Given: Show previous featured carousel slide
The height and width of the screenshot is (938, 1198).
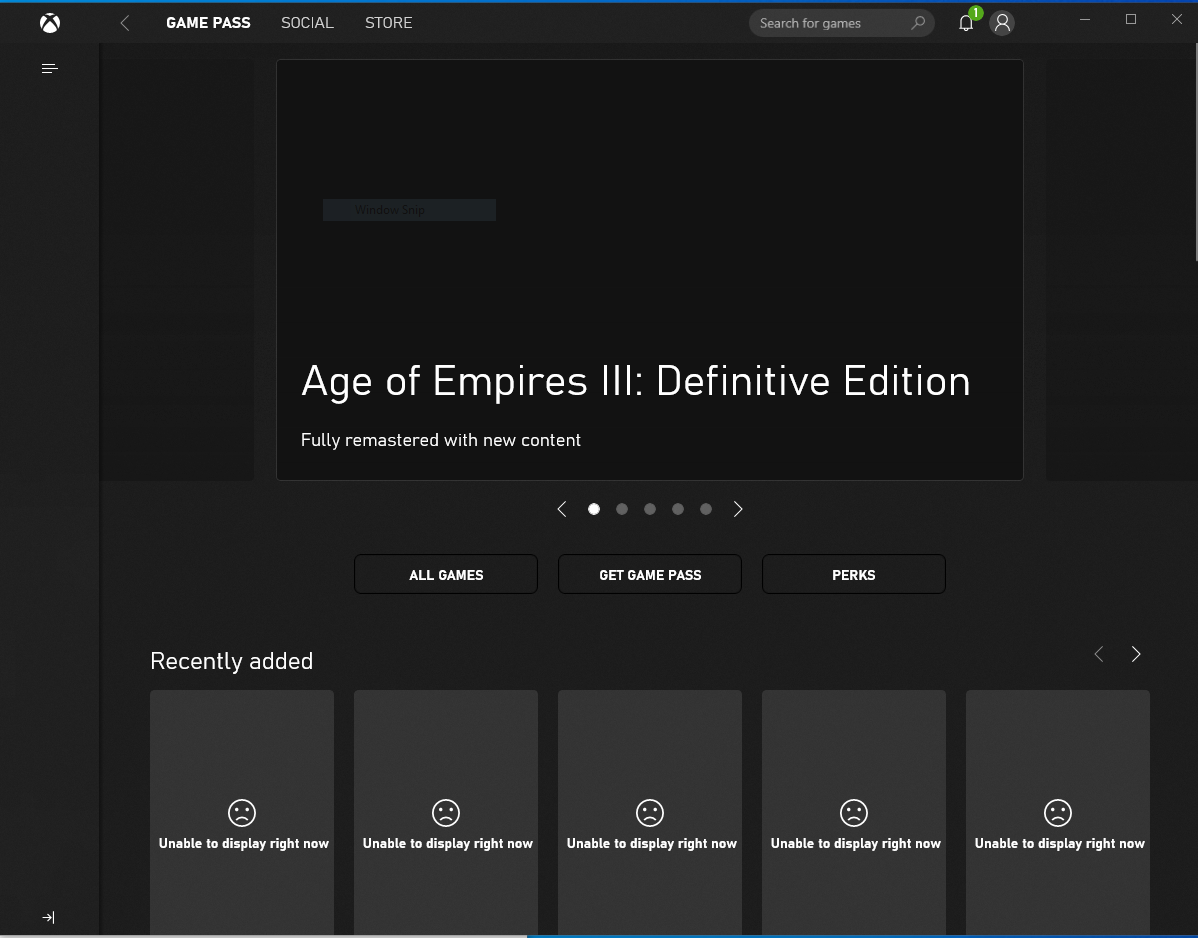Looking at the screenshot, I should [x=562, y=509].
